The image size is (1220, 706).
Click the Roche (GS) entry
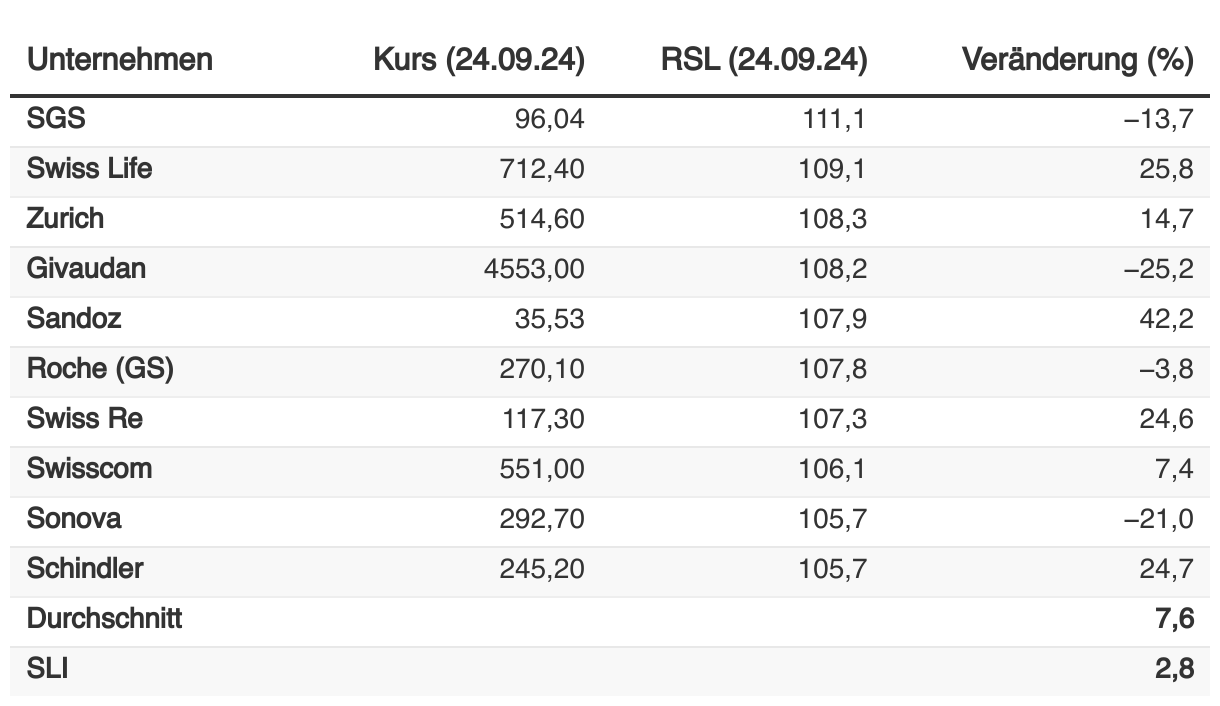(100, 369)
